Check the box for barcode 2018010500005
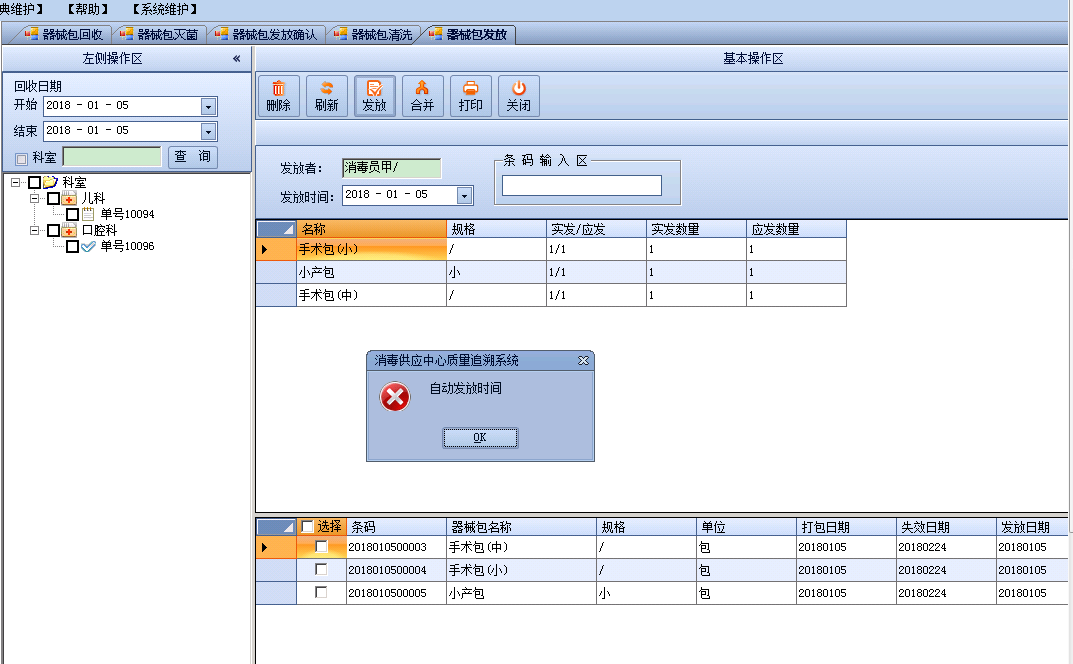1073x664 pixels. [321, 592]
